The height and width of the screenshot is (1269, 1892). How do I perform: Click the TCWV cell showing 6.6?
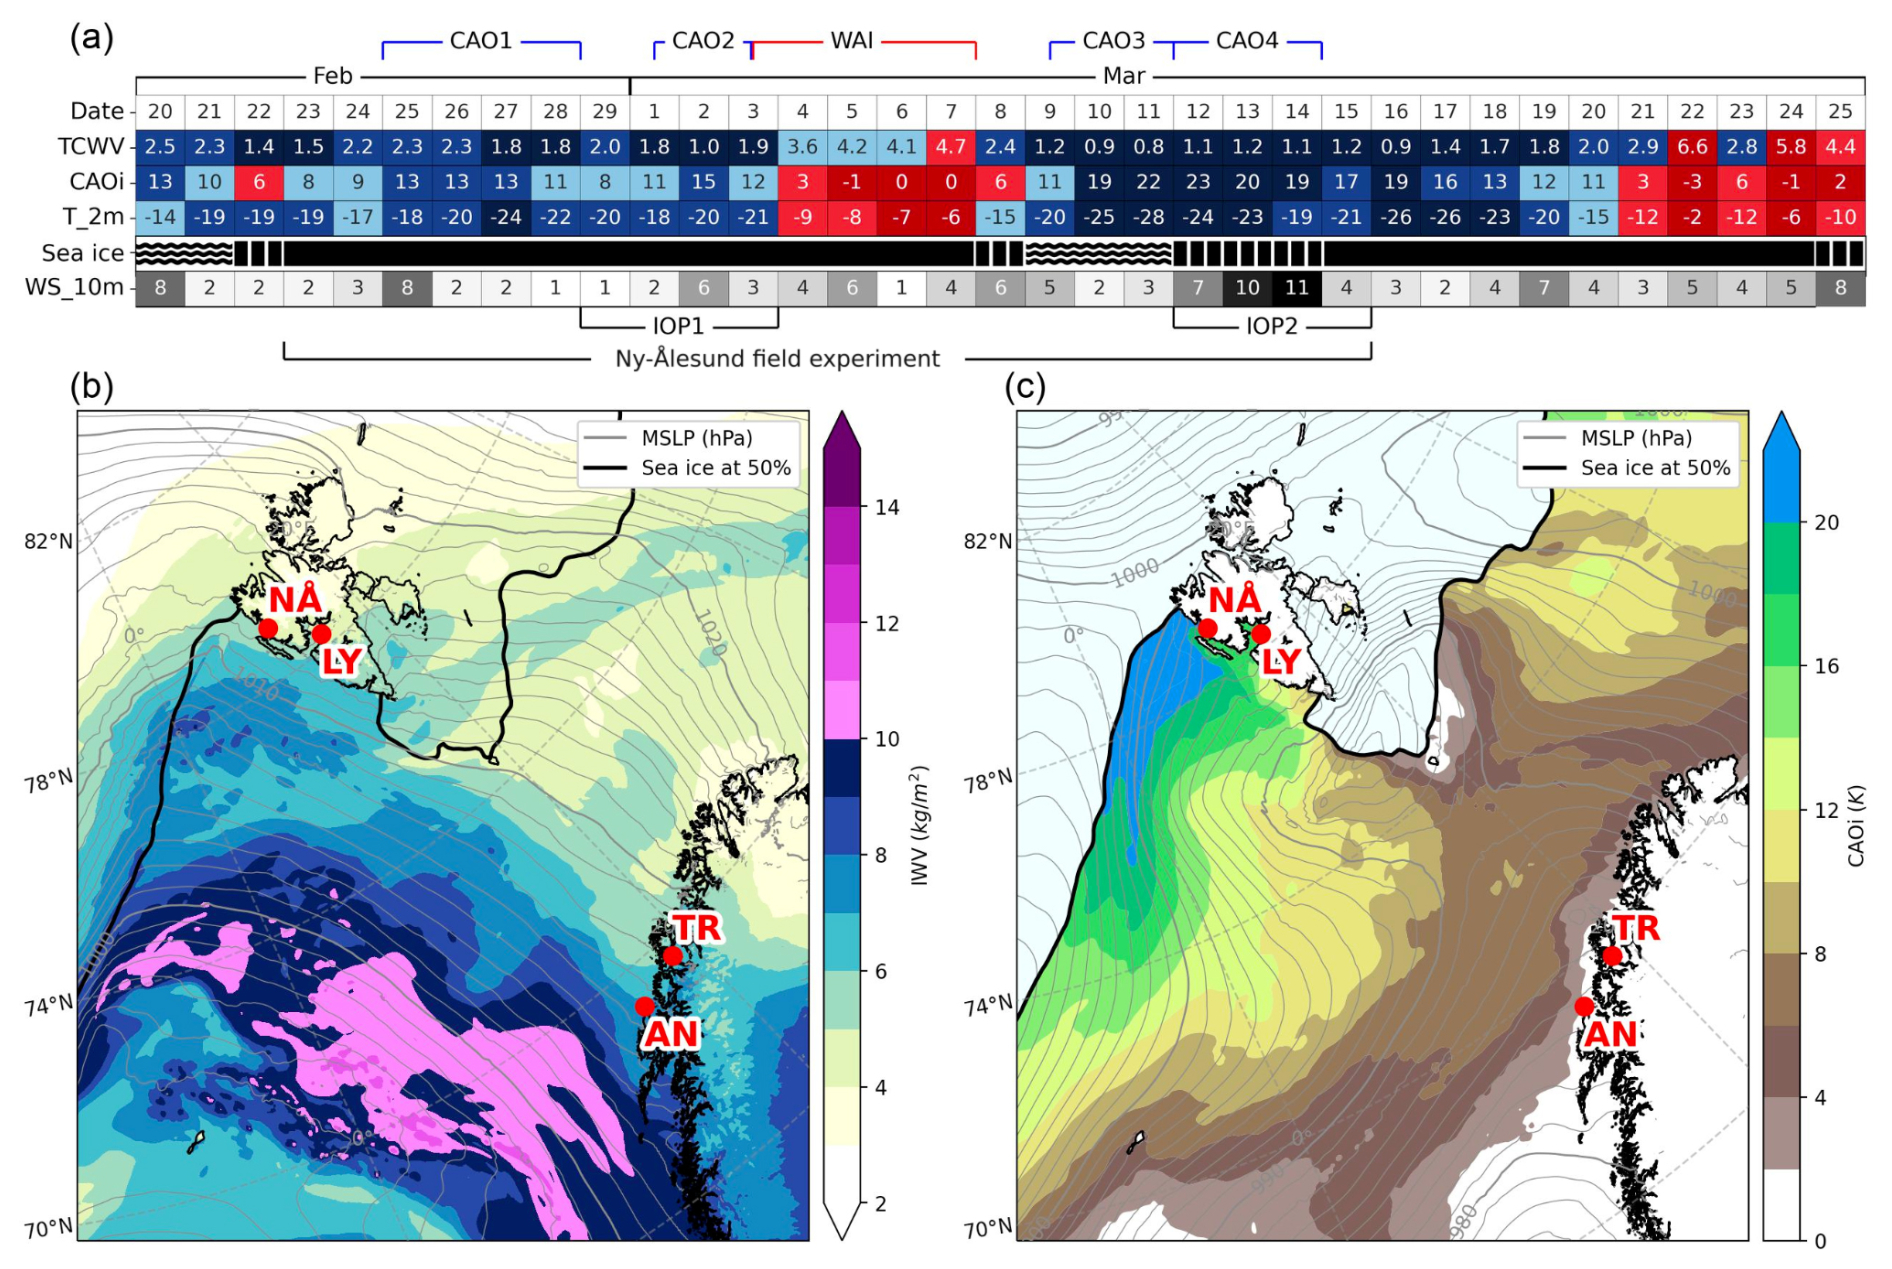click(x=1692, y=147)
